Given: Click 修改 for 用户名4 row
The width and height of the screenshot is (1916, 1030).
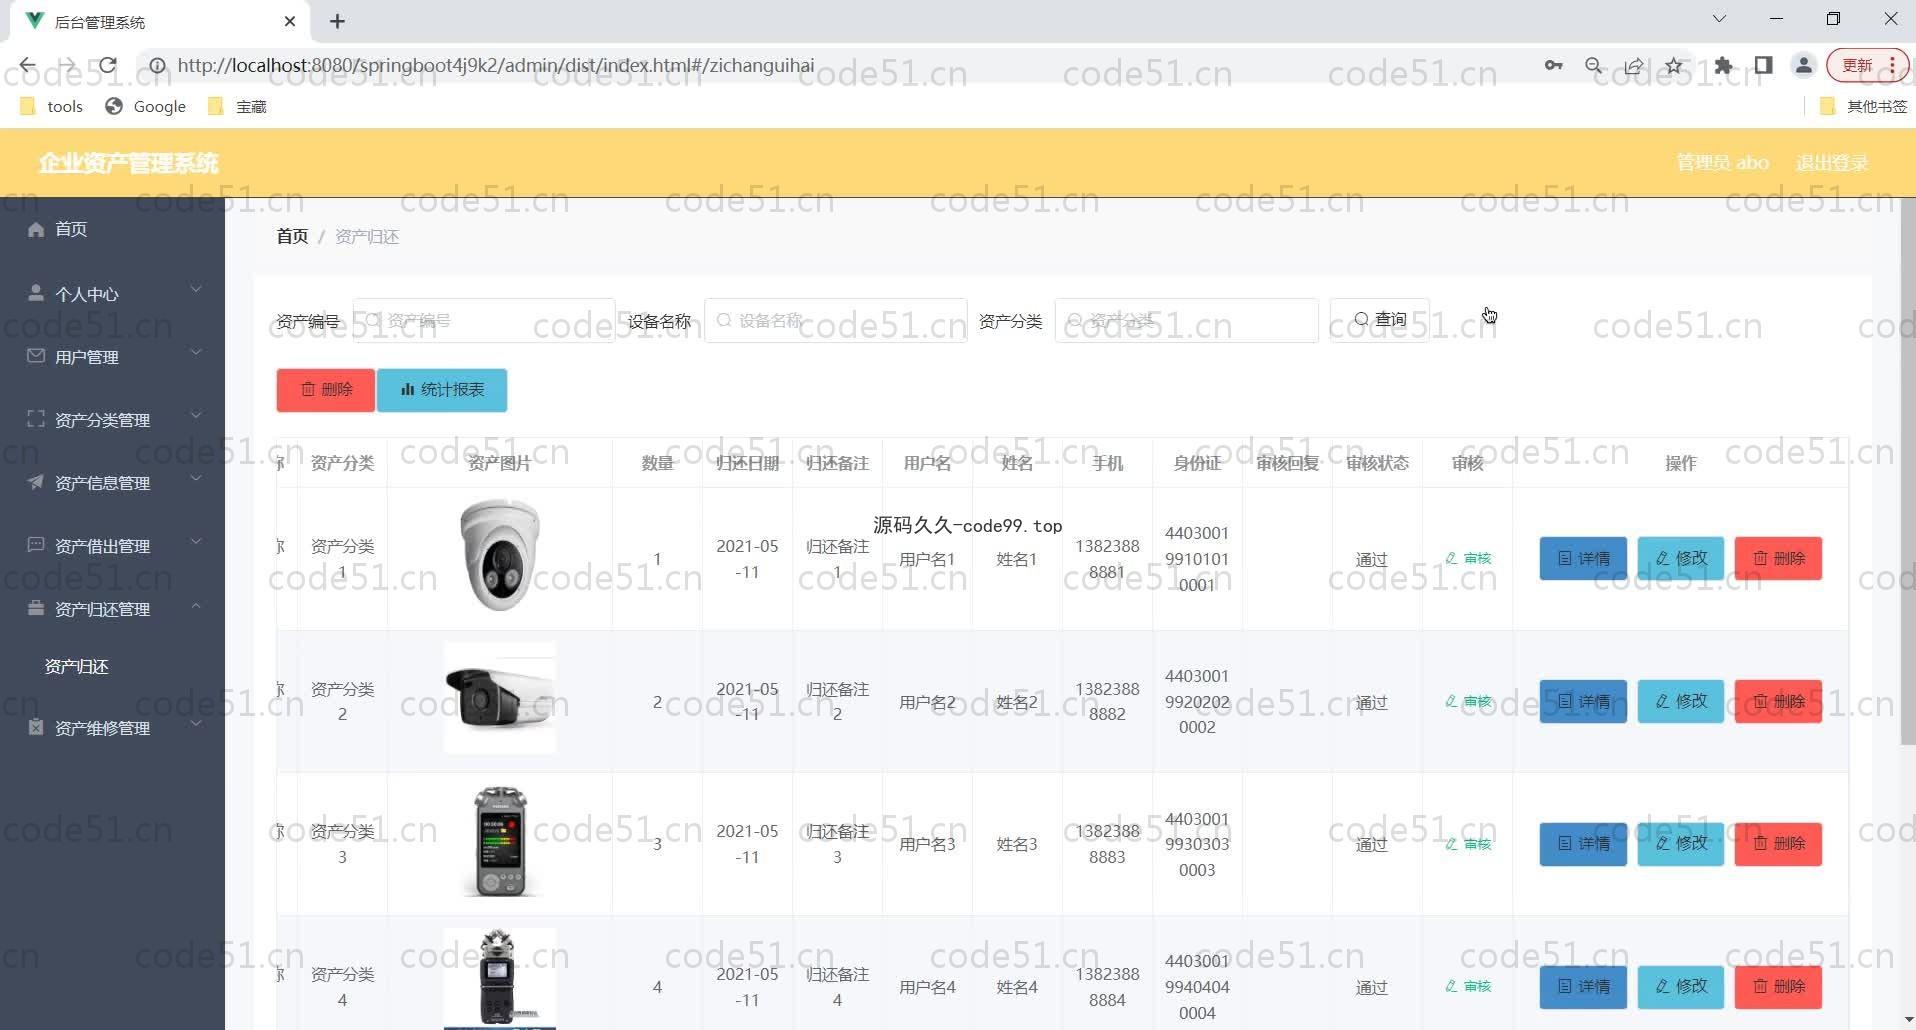Looking at the screenshot, I should tap(1681, 987).
